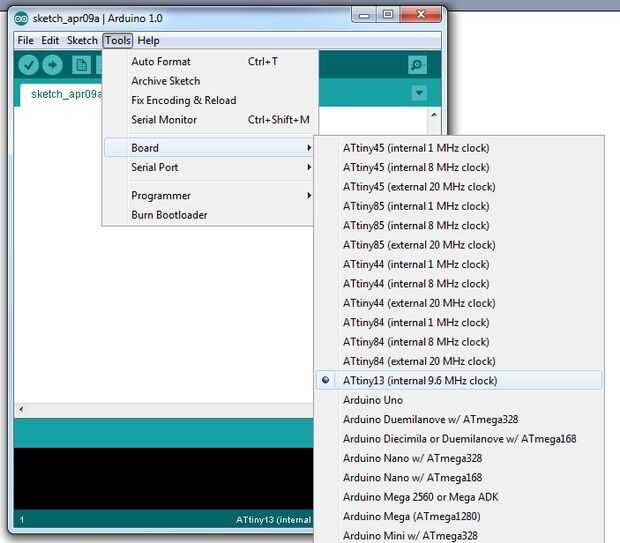Expand the Serial Port submenu arrow

pos(309,167)
